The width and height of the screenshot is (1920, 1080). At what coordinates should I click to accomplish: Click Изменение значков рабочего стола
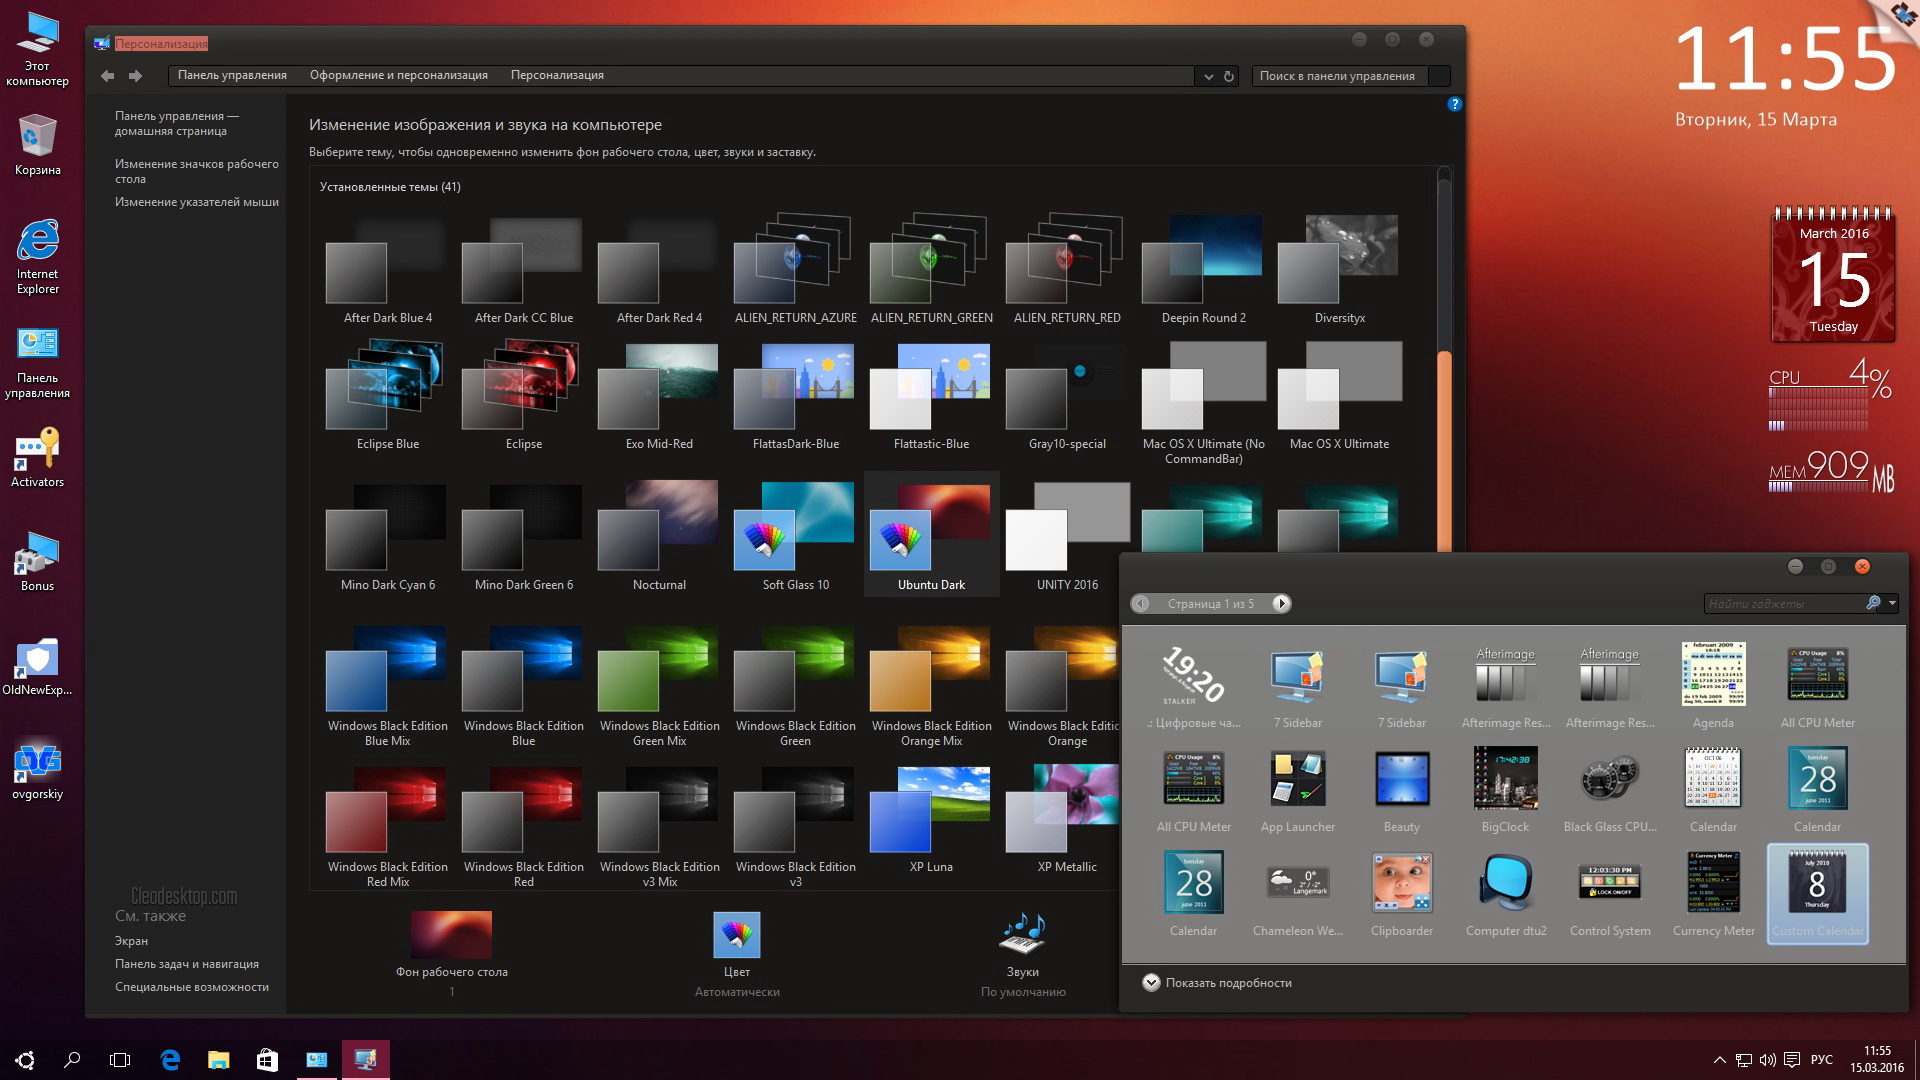(194, 169)
